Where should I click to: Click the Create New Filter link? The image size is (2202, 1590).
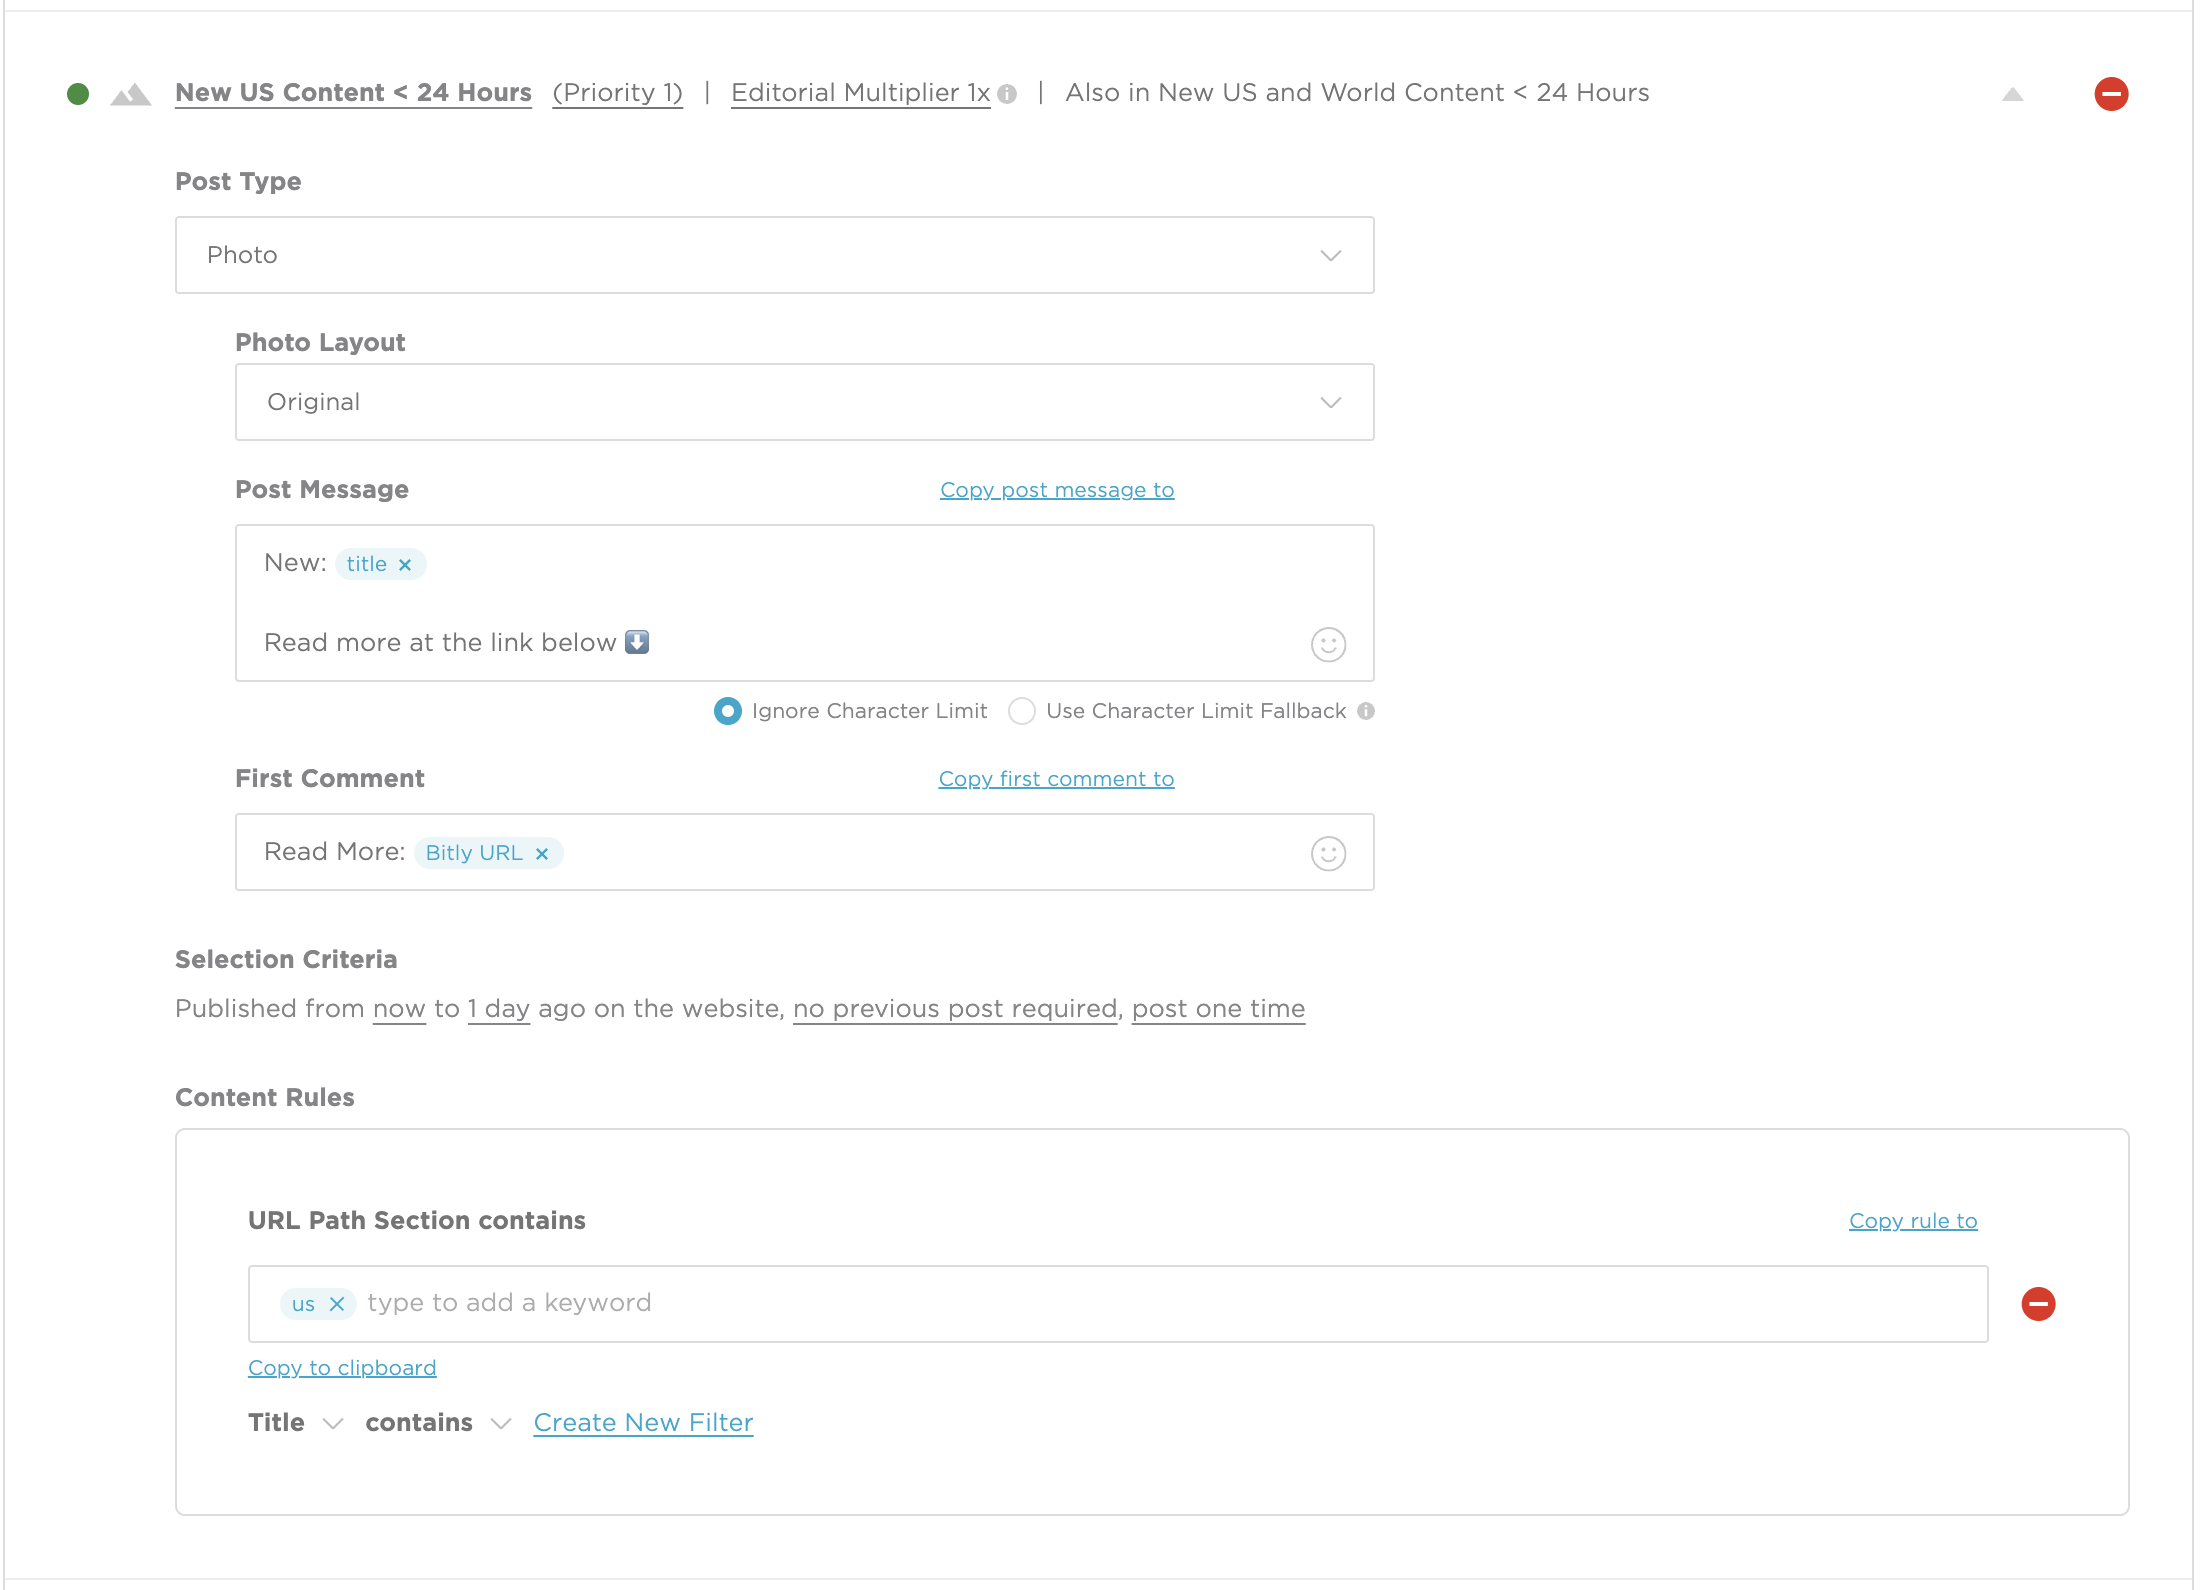tap(643, 1423)
